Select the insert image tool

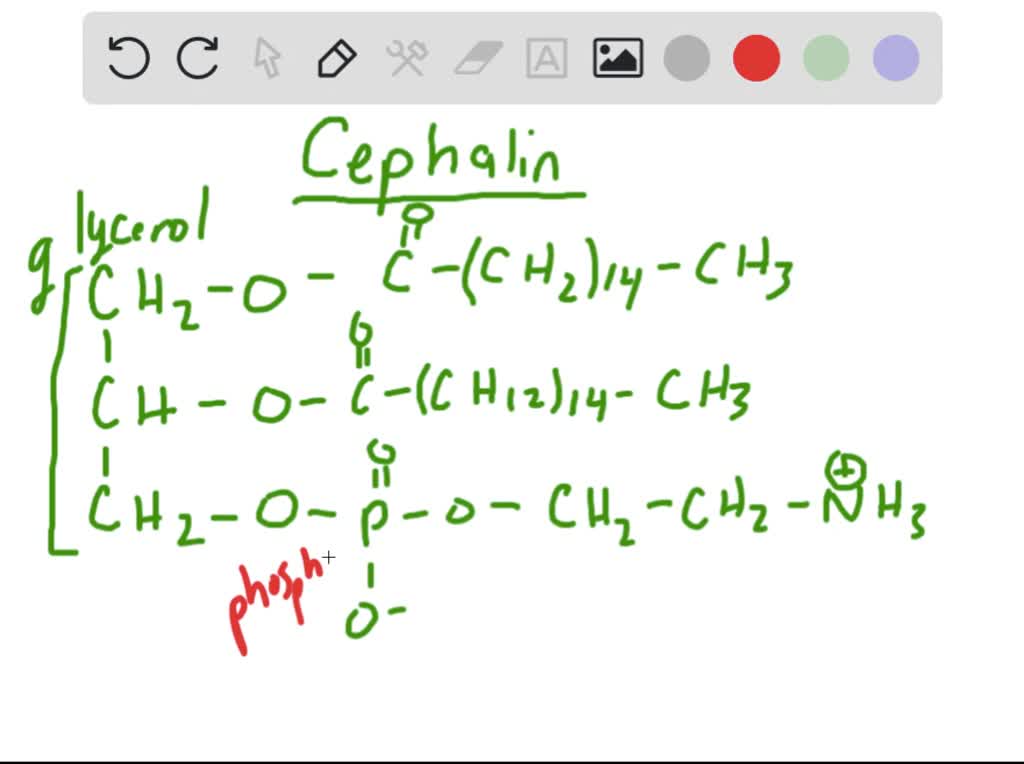pos(616,58)
